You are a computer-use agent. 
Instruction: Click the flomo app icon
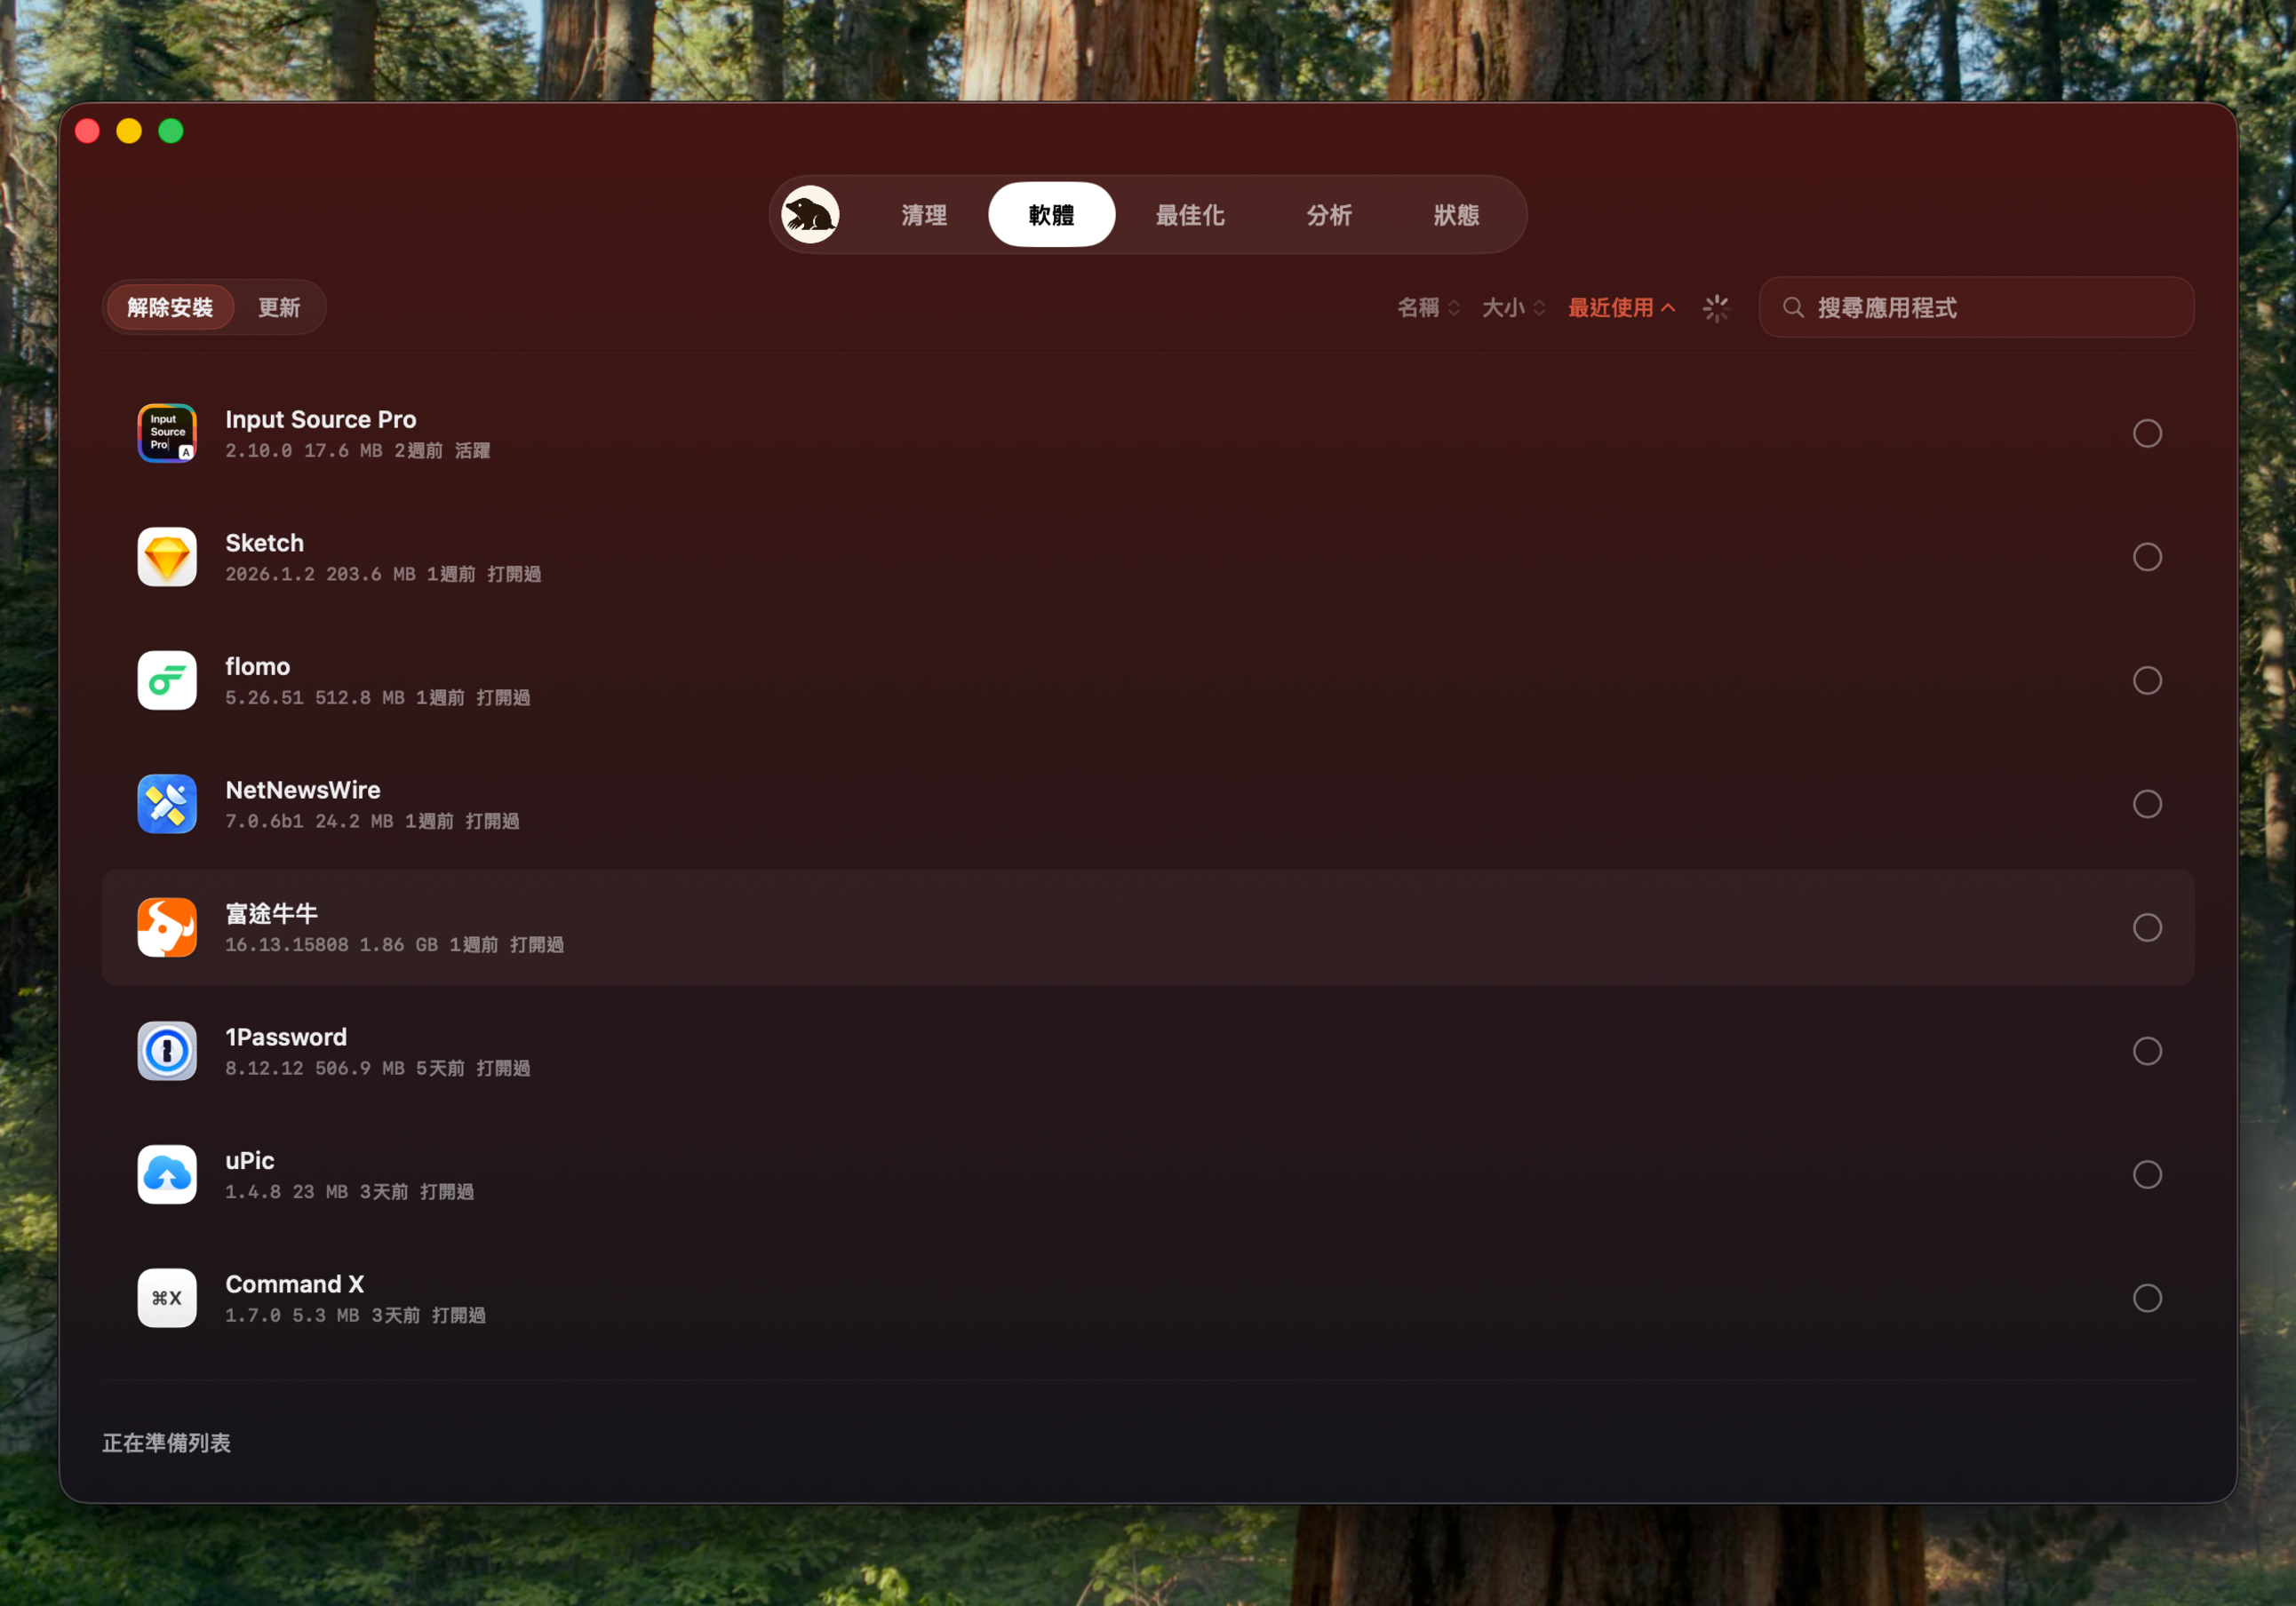(167, 680)
